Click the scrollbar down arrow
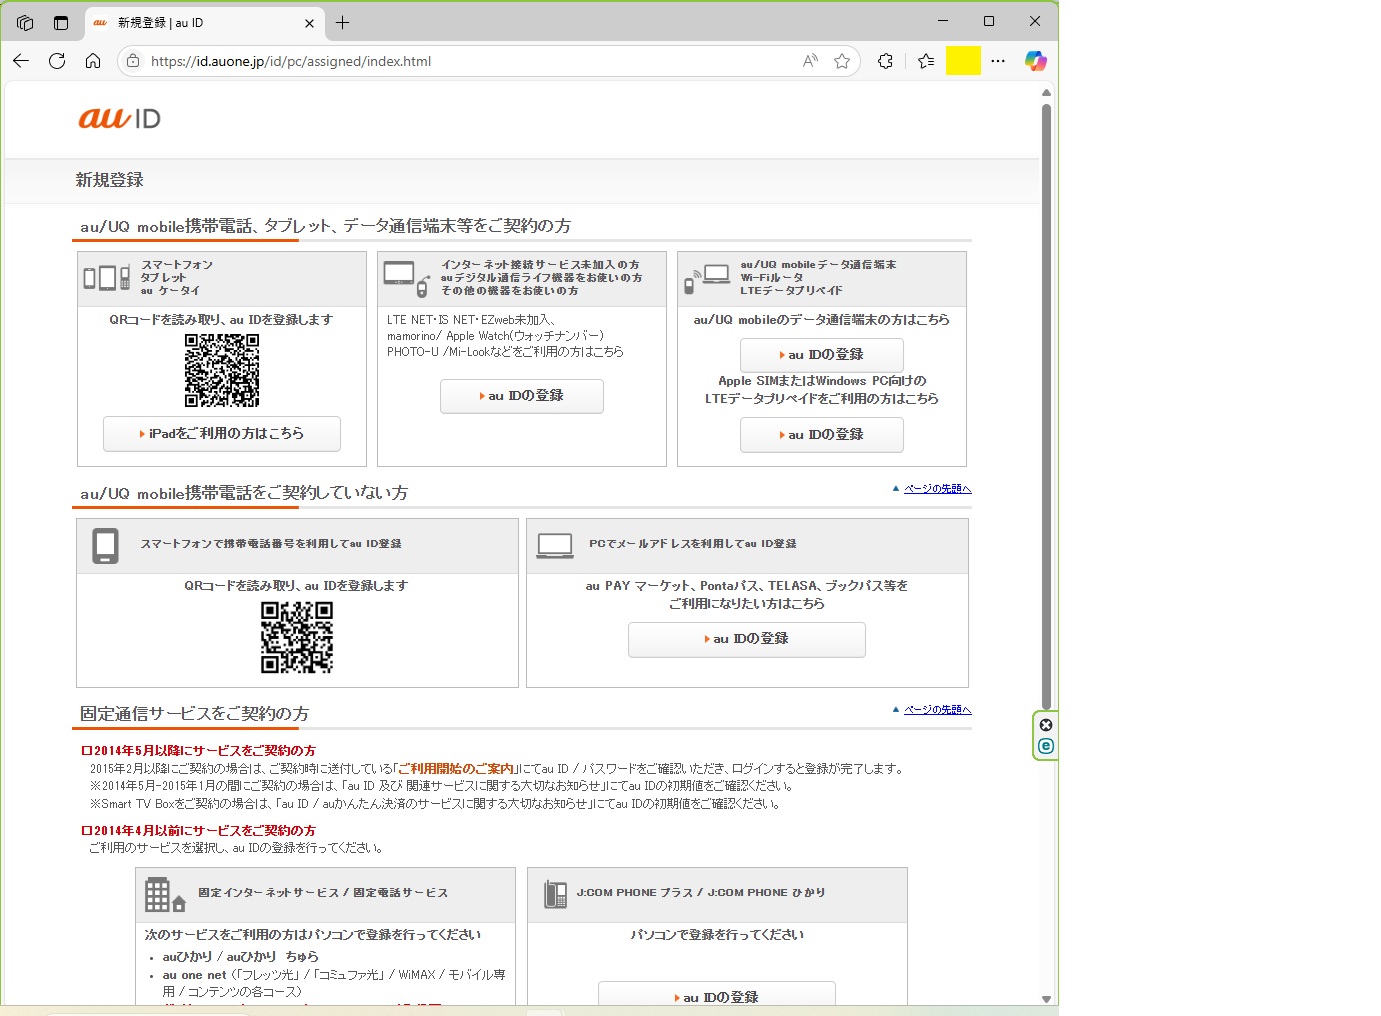The height and width of the screenshot is (1016, 1381). [x=1046, y=999]
